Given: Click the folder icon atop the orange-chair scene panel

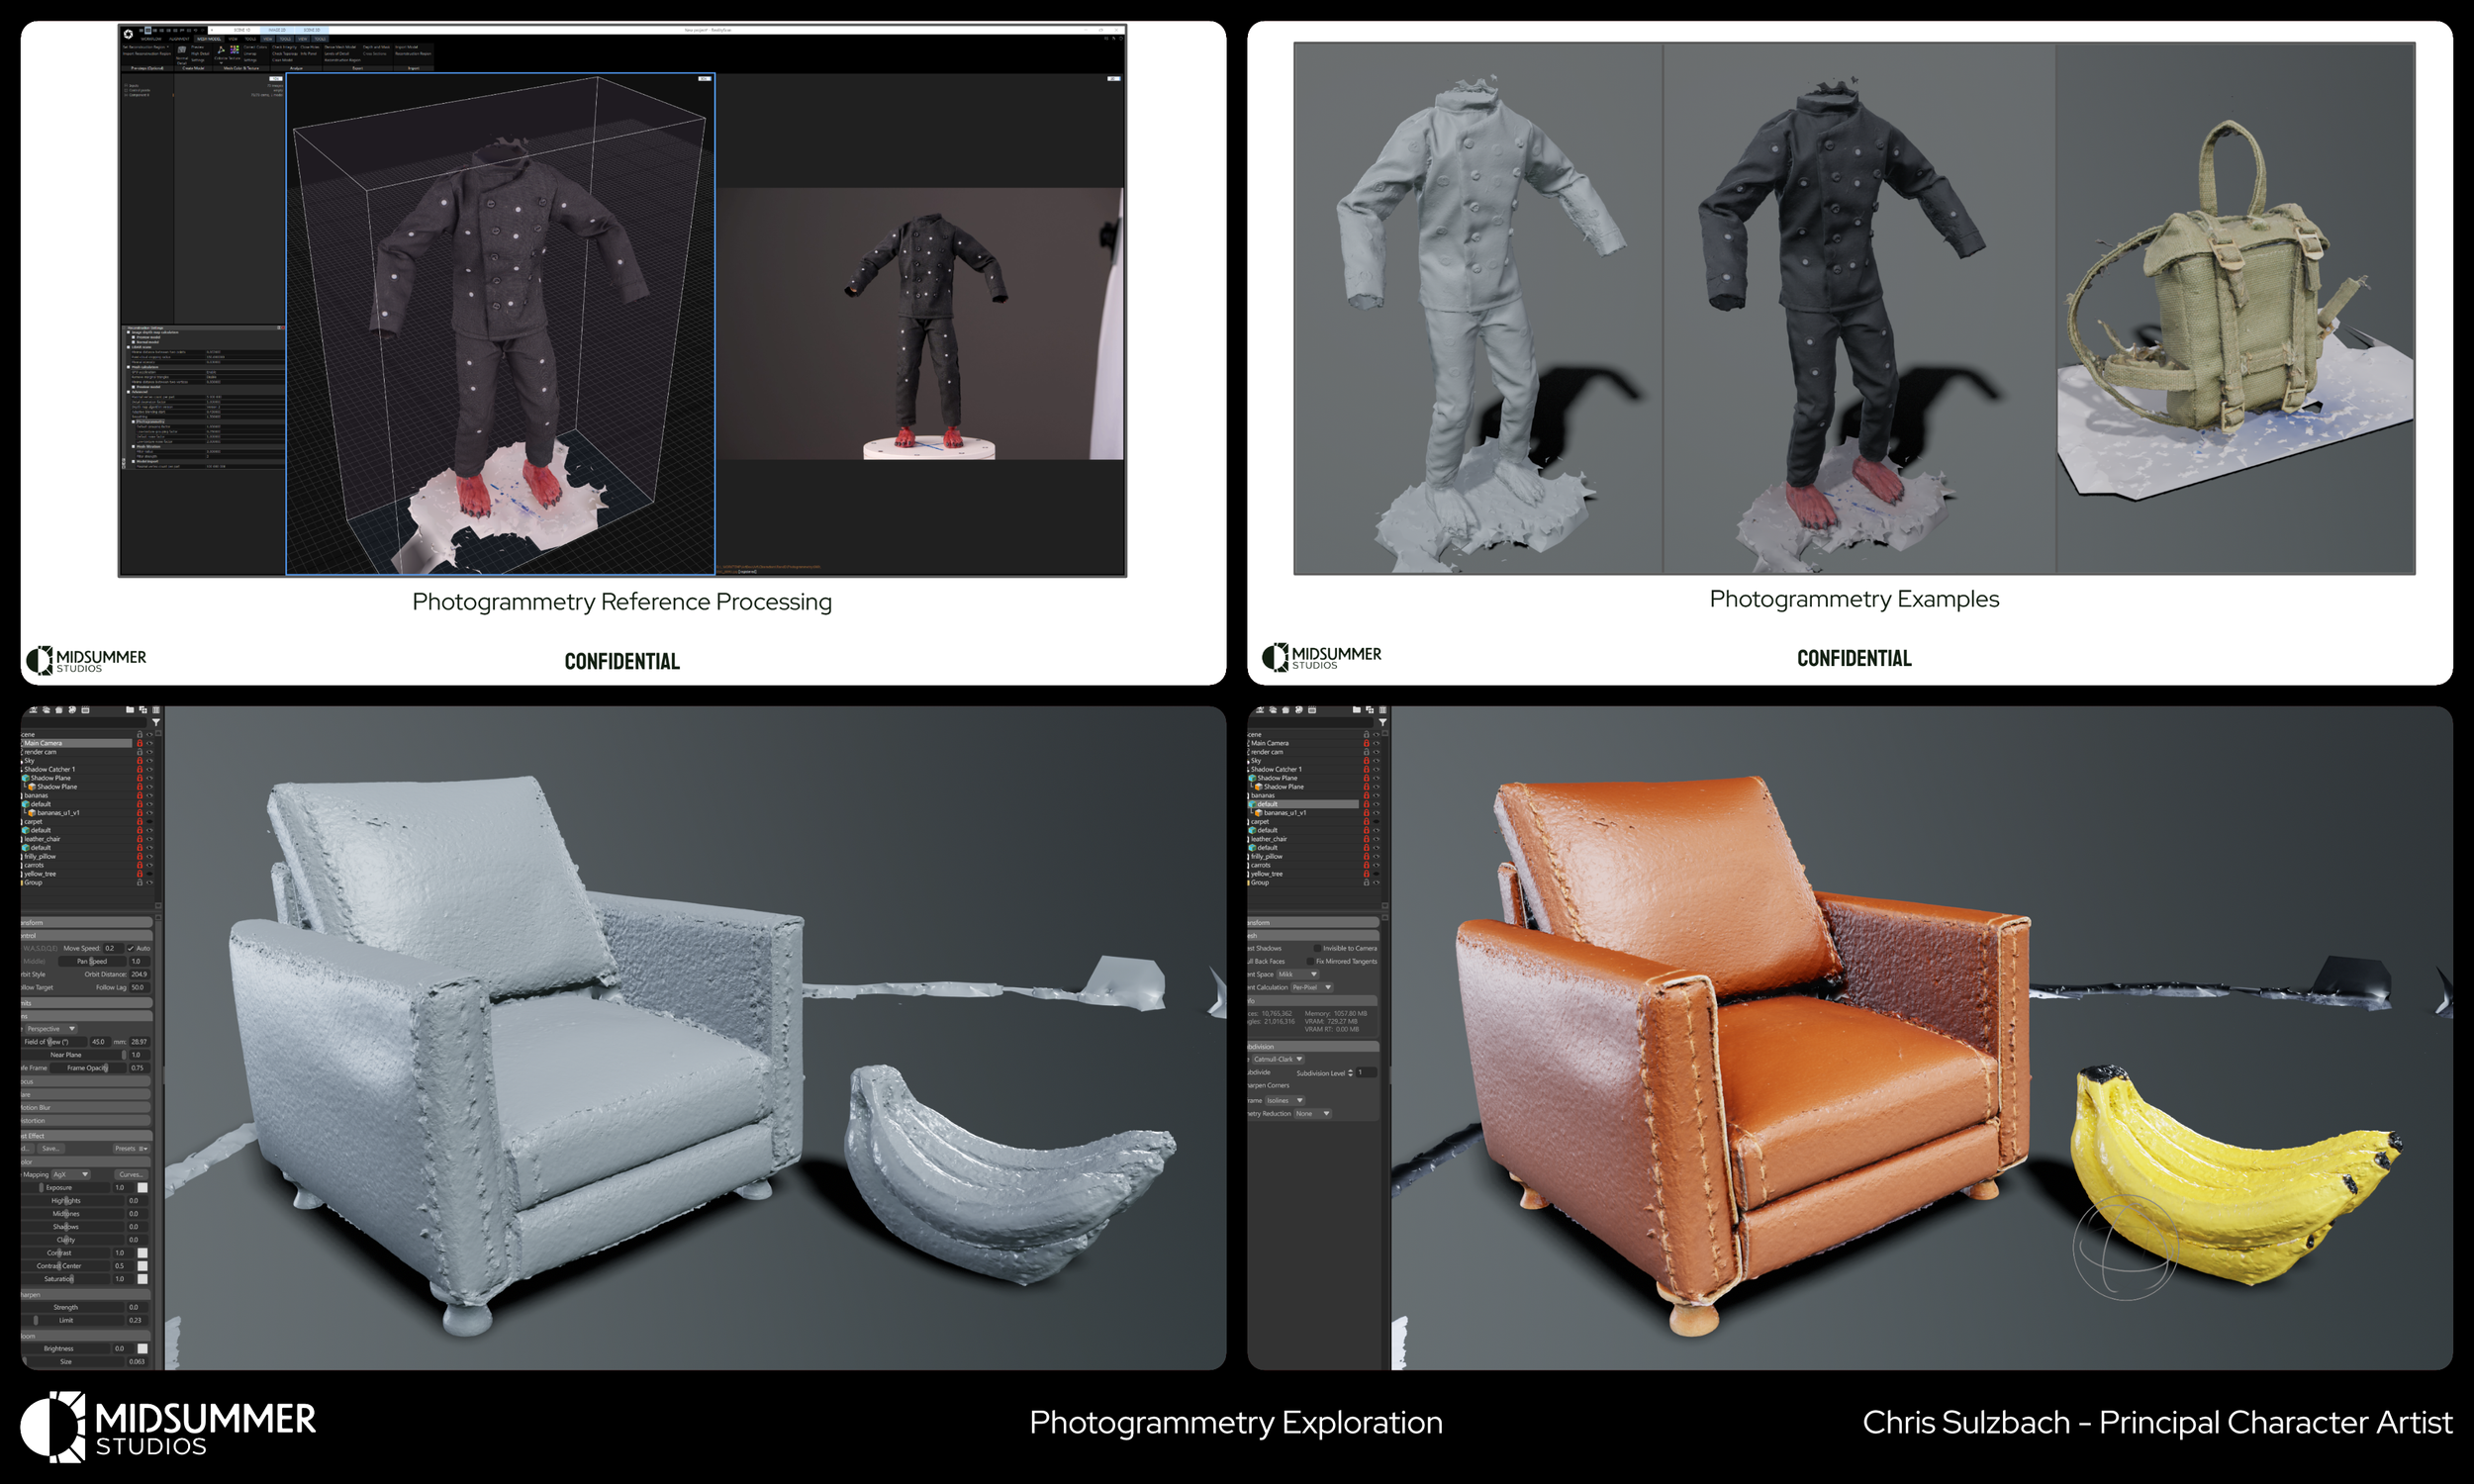Looking at the screenshot, I should click(1356, 710).
